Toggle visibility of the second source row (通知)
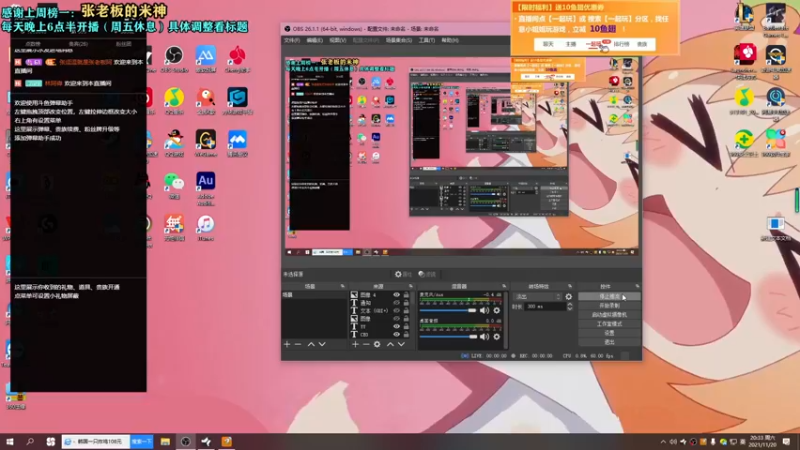Screen dimensions: 800x450 396,303
